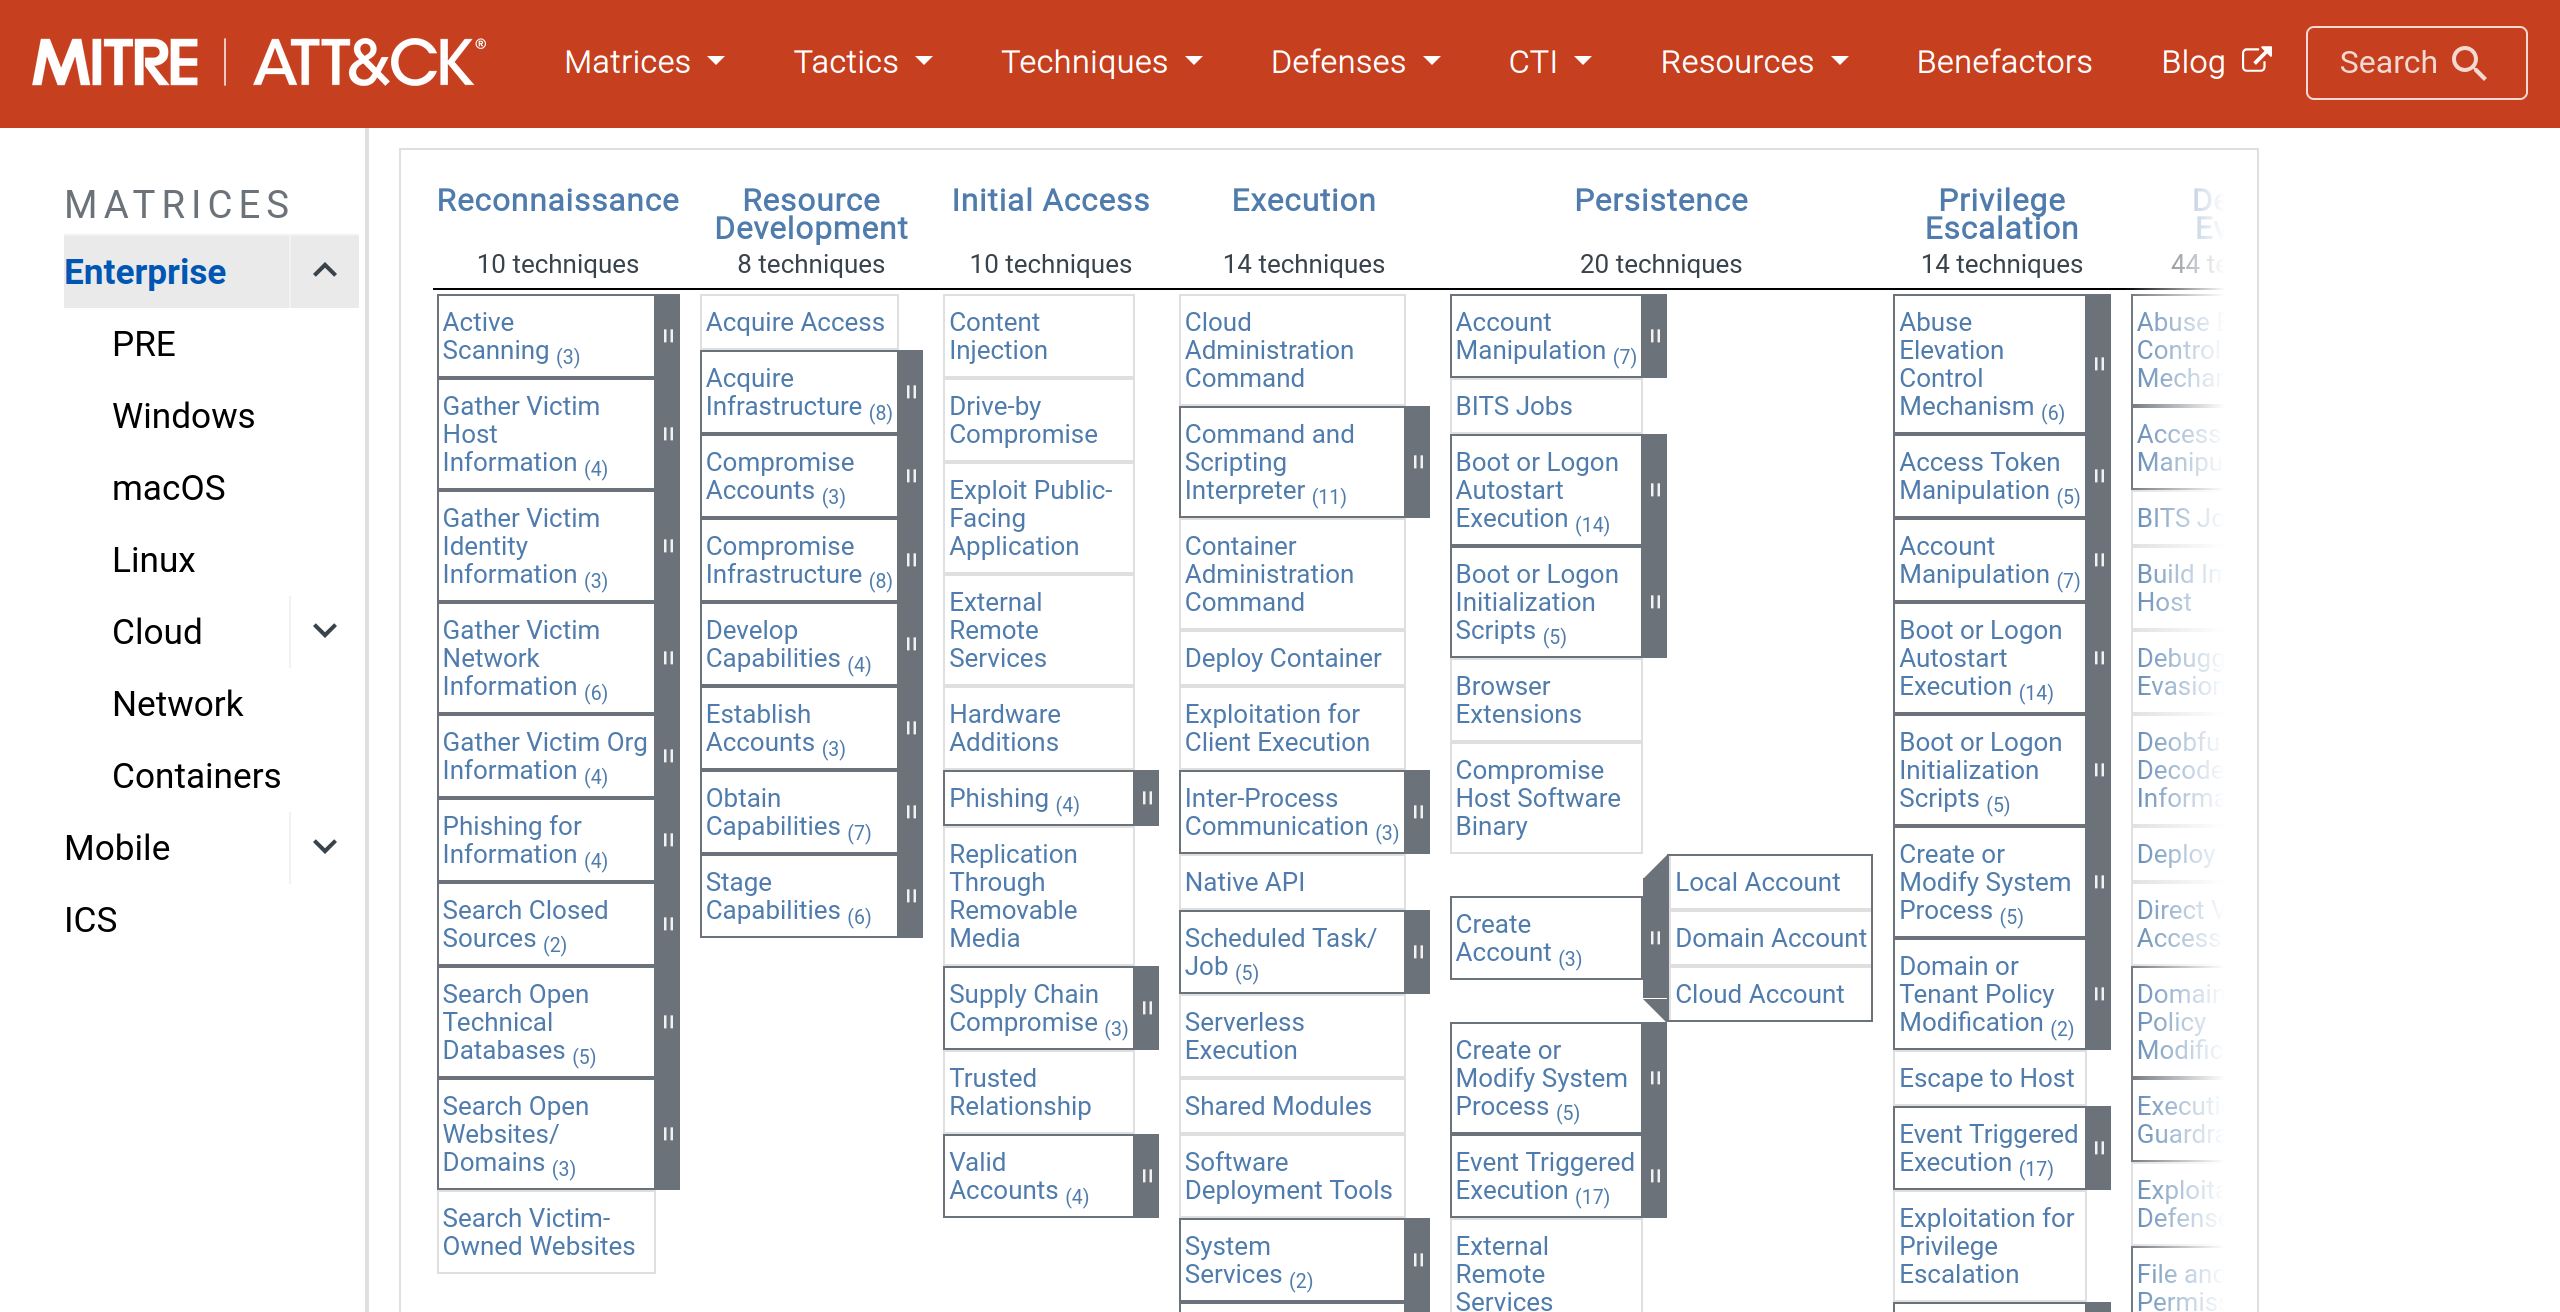Open the BITS Jobs Persistence technique
The width and height of the screenshot is (2560, 1312).
point(1514,406)
